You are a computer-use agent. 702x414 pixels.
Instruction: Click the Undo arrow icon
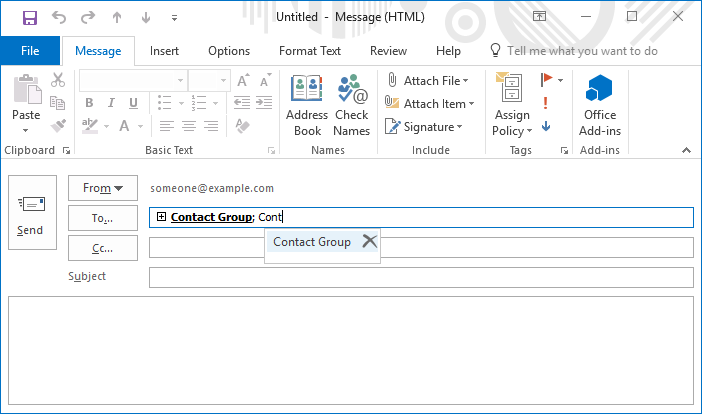[x=58, y=18]
